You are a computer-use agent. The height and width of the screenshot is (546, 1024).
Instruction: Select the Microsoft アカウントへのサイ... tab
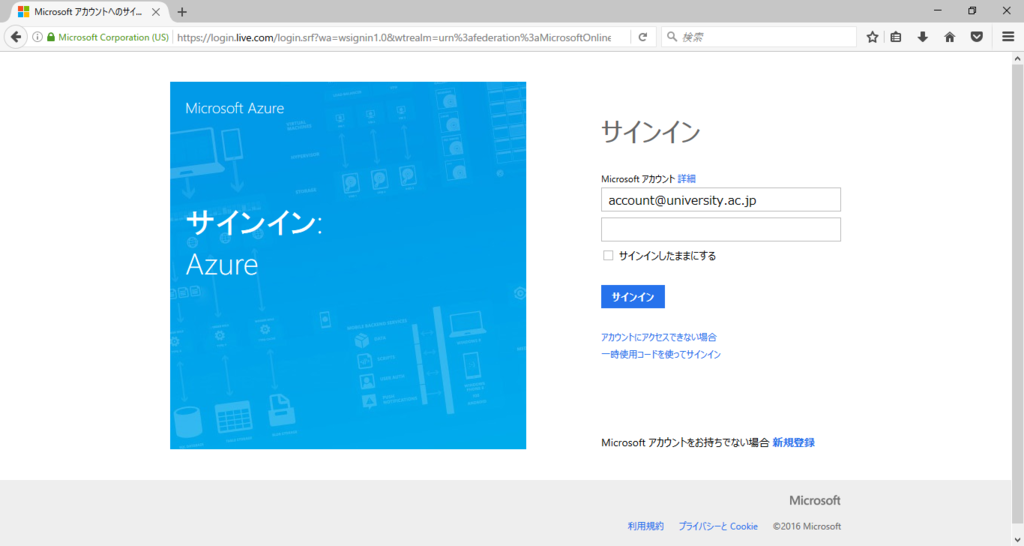tap(88, 12)
